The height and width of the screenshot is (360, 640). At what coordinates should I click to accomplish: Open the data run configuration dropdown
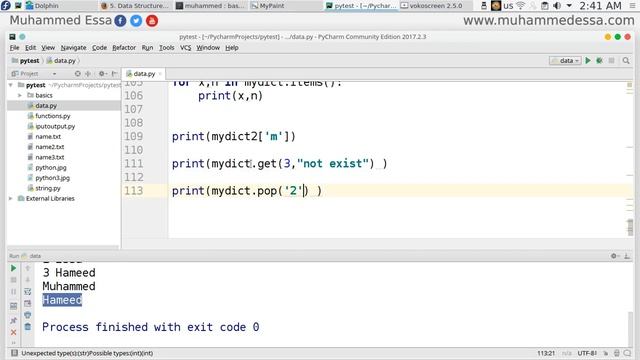tap(565, 60)
